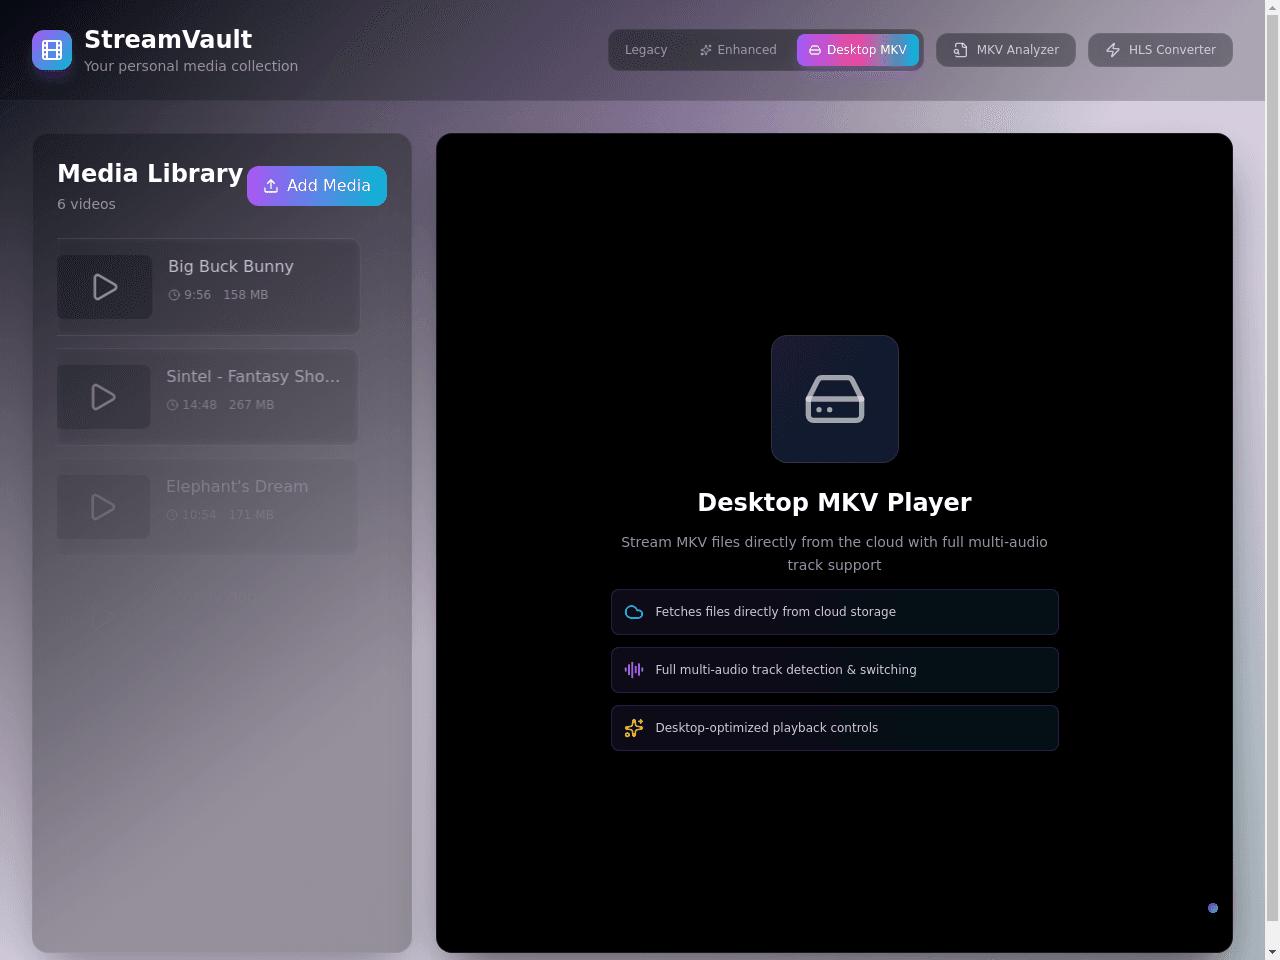
Task: Click the StreamVault film logo icon
Action: tap(52, 50)
